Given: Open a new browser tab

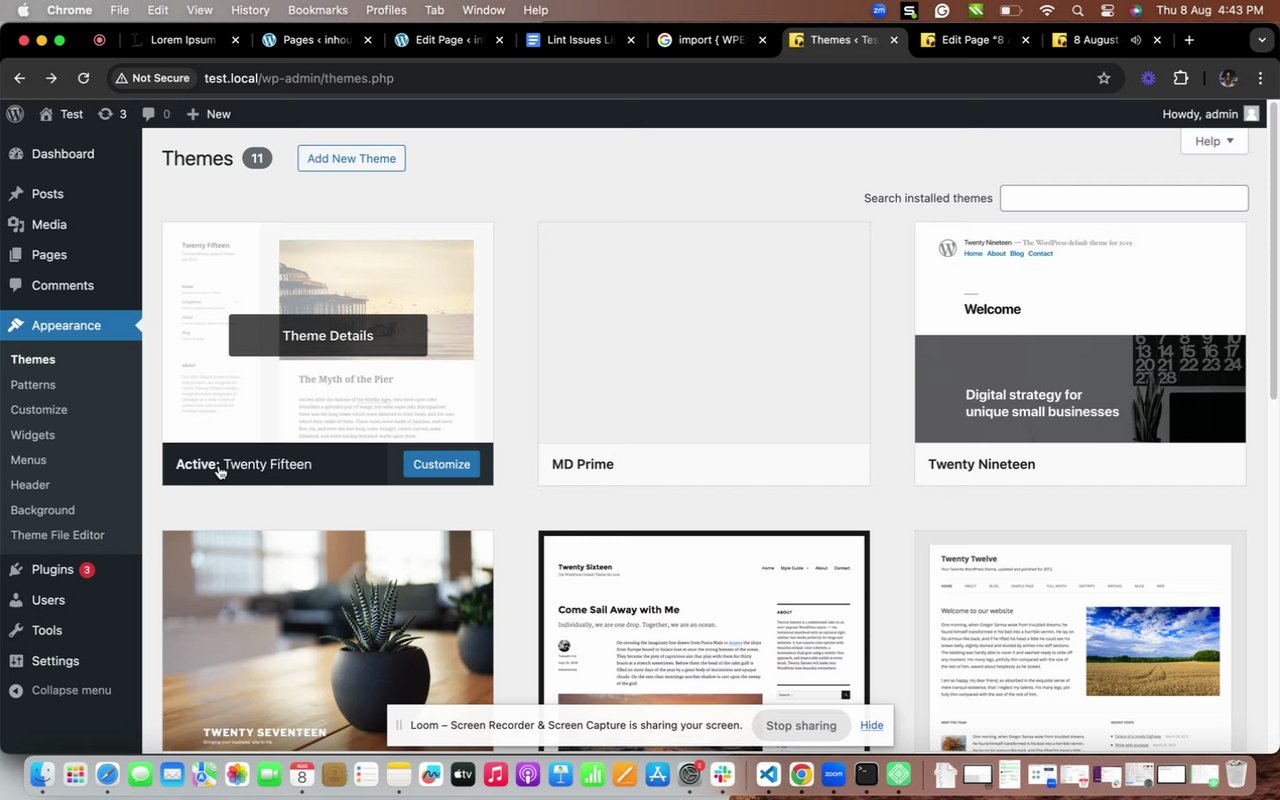Looking at the screenshot, I should tap(1189, 40).
